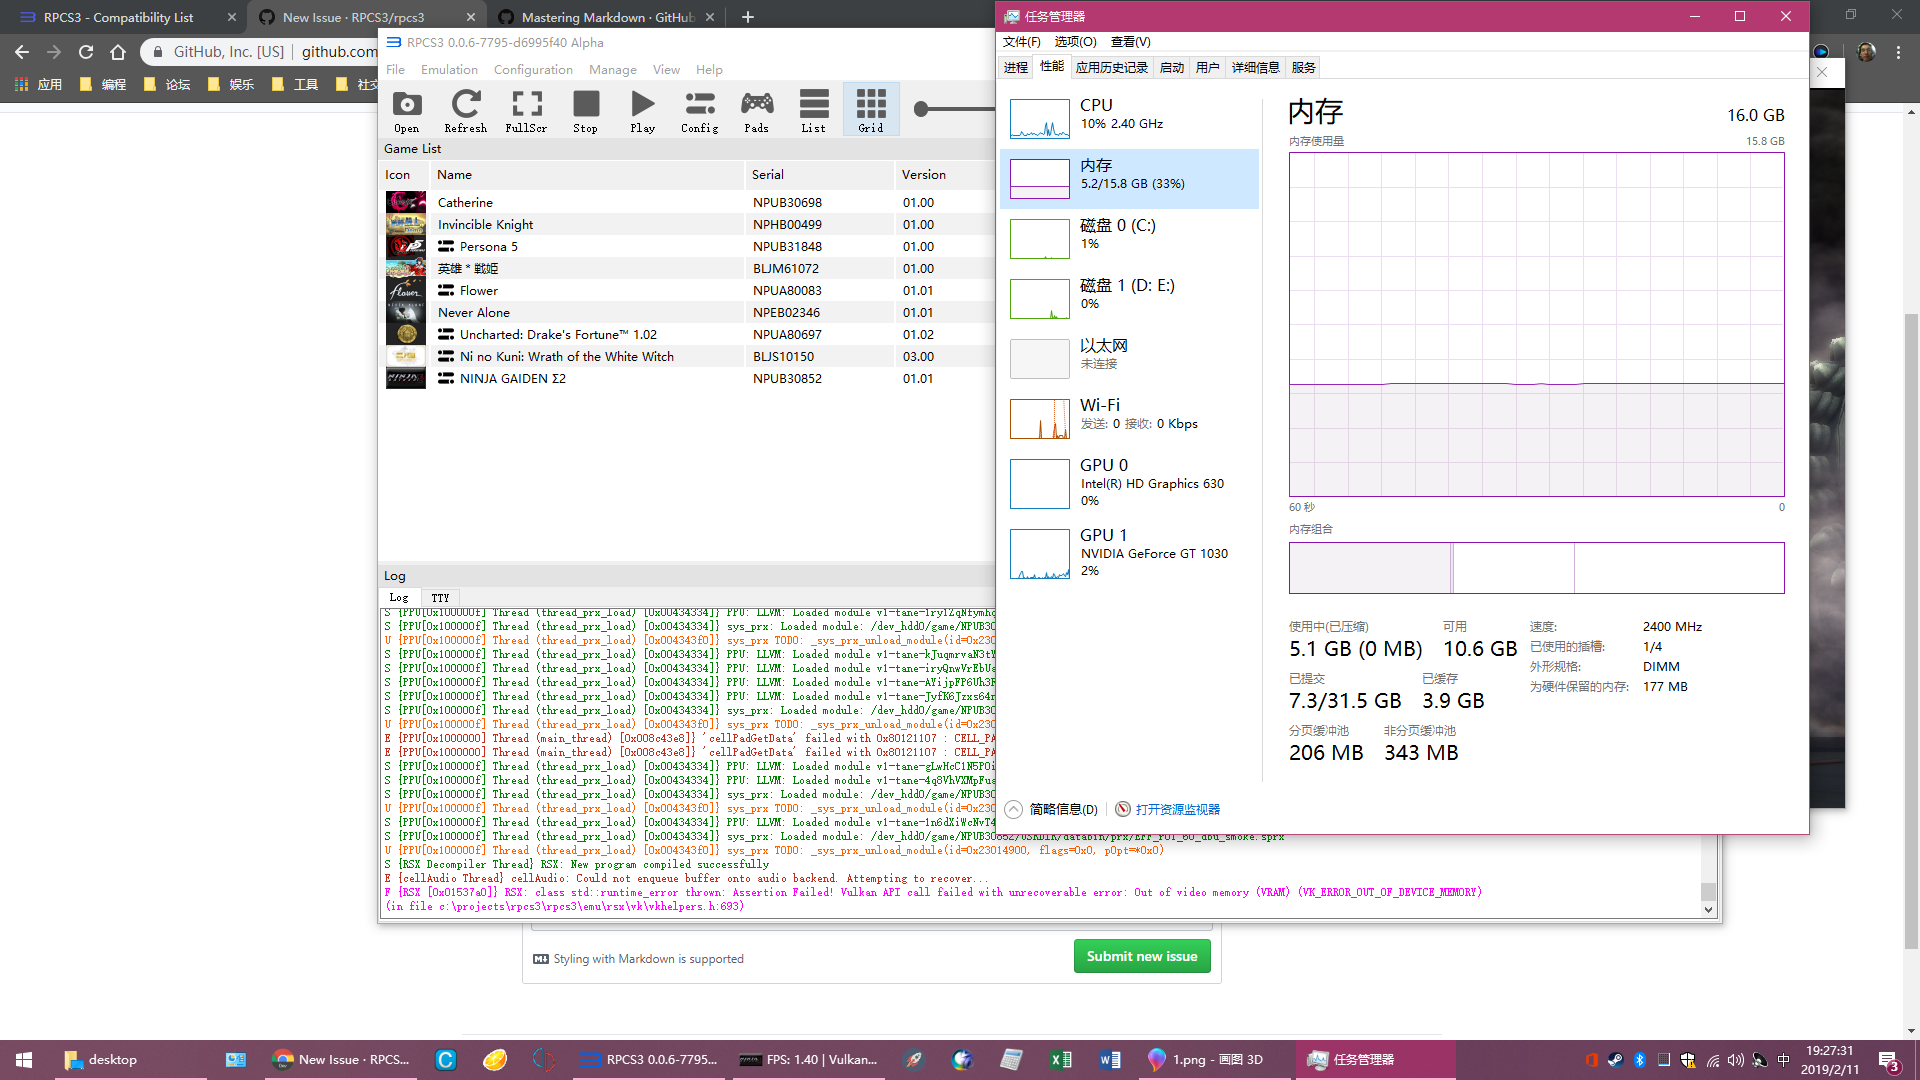
Task: Open the Emulation menu
Action: 449,70
